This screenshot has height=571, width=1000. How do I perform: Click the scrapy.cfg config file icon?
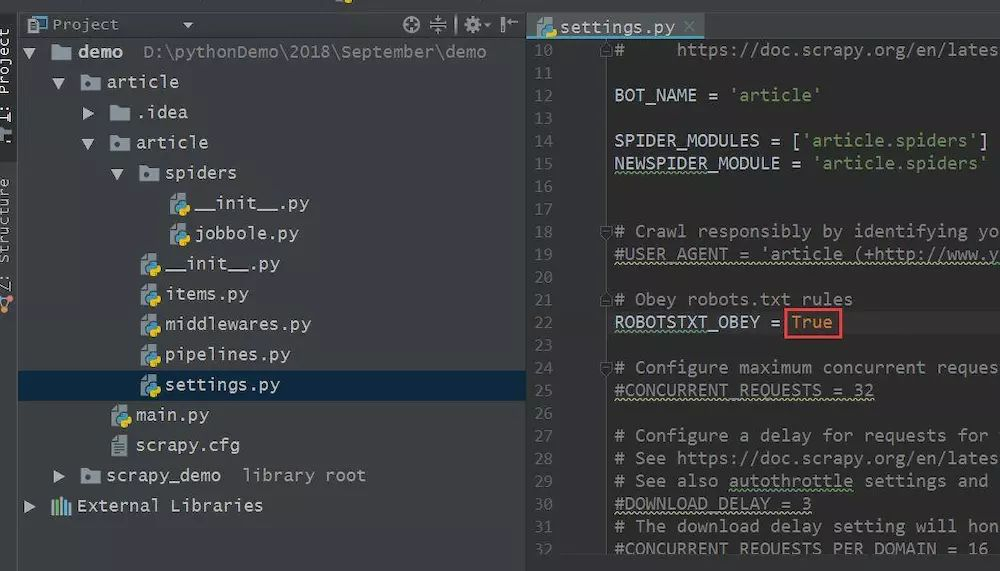(x=119, y=446)
